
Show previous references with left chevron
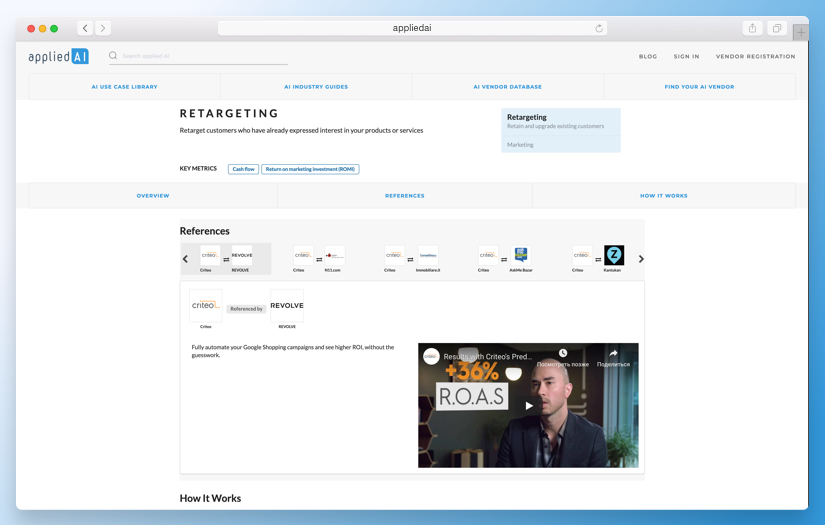coord(185,259)
